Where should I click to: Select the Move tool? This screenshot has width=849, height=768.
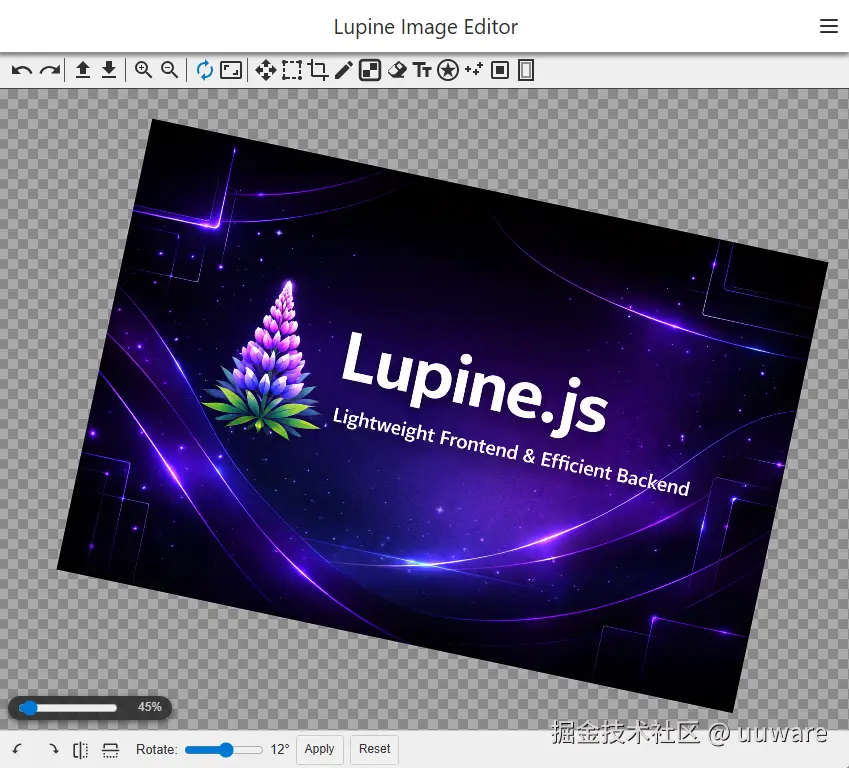[265, 70]
